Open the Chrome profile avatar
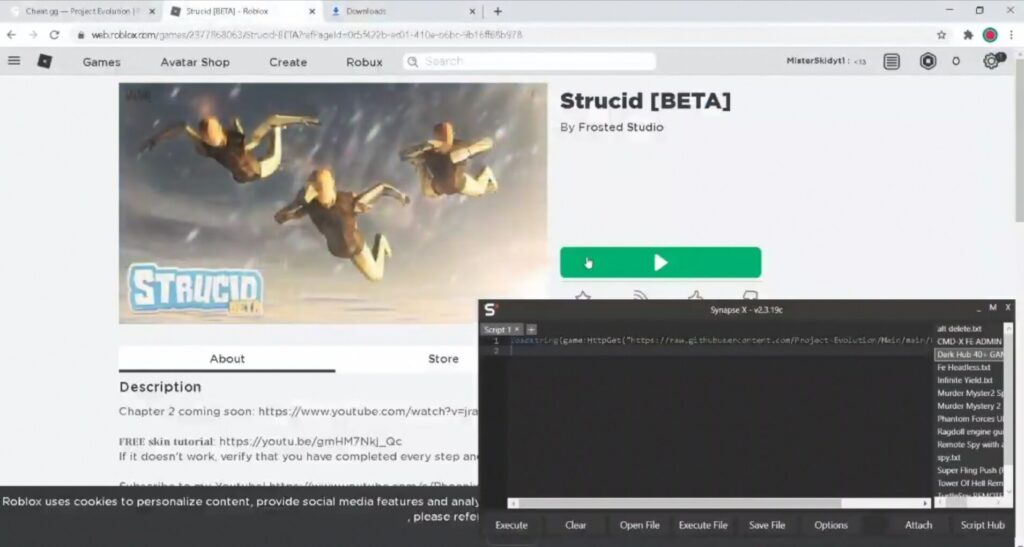The height and width of the screenshot is (547, 1024). coord(990,35)
